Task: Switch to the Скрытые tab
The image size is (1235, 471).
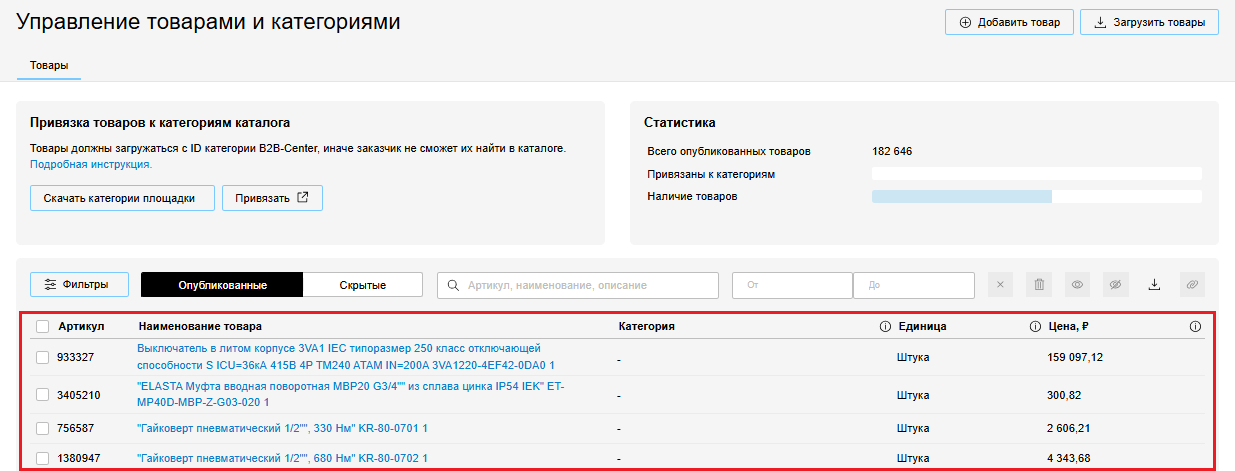Action: pos(362,285)
